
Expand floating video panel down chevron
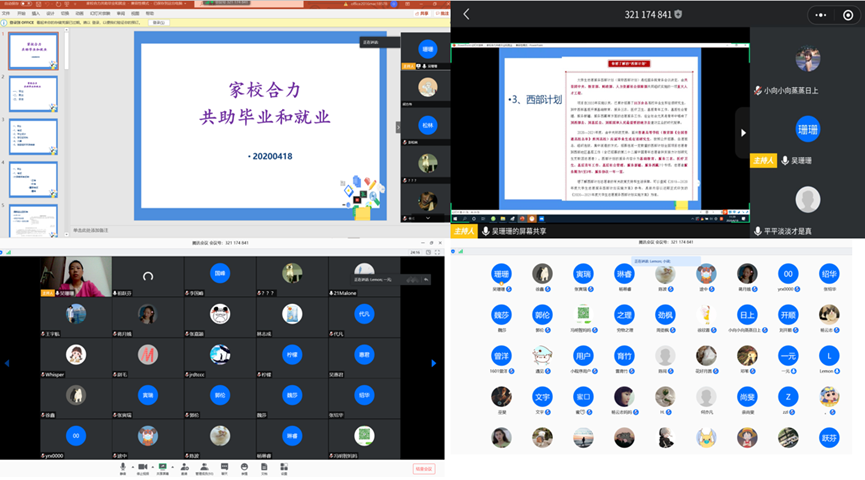coord(428,218)
